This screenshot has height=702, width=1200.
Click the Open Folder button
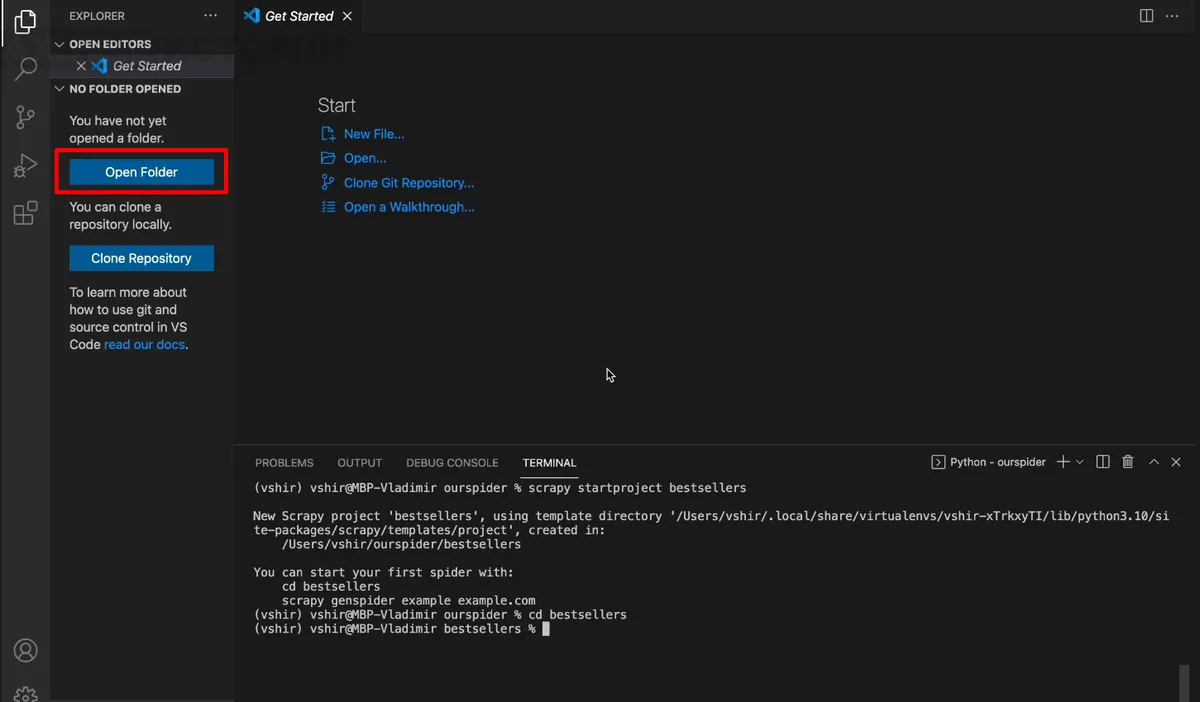click(x=141, y=172)
